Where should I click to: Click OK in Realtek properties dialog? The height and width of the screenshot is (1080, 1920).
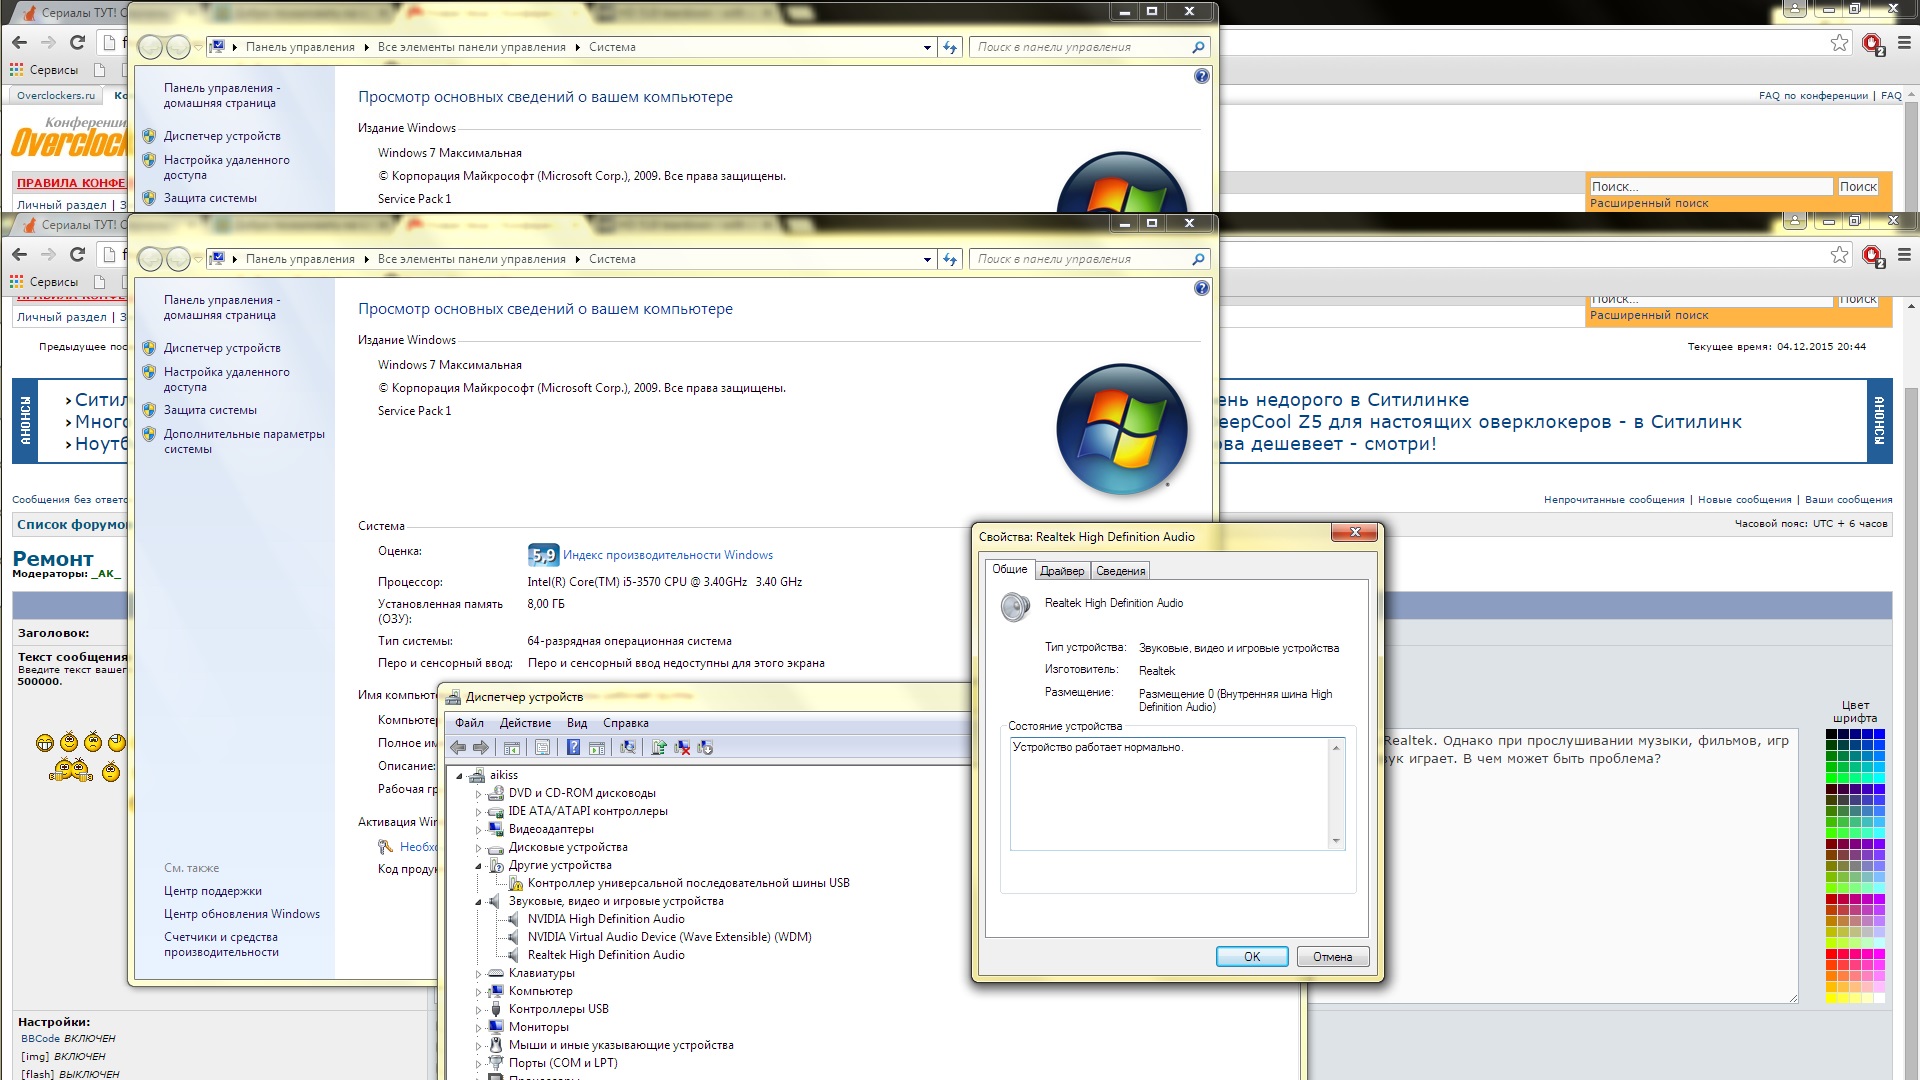tap(1252, 957)
